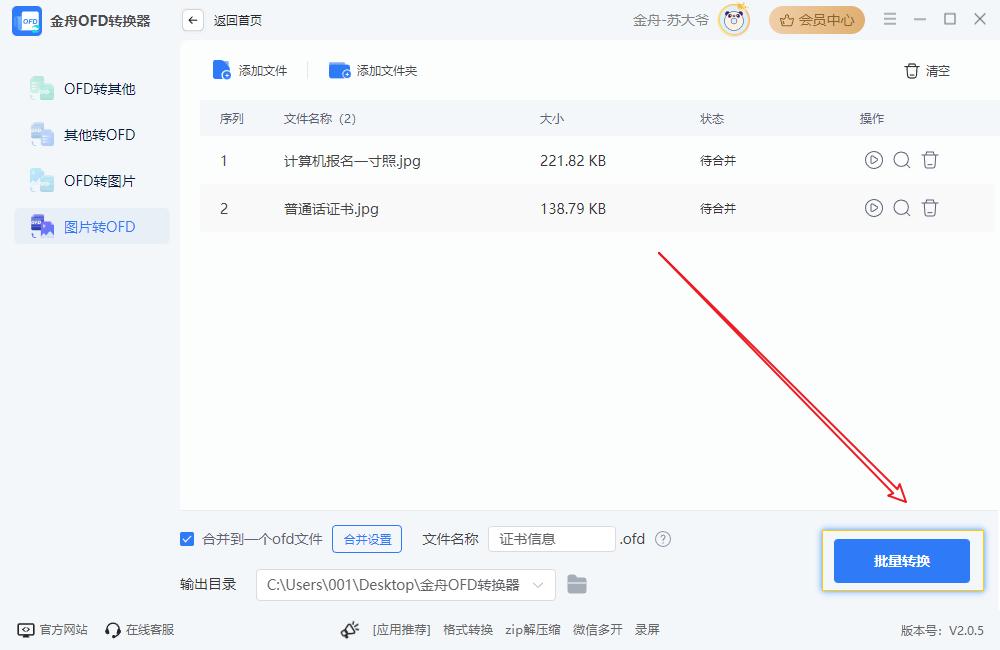Uncheck 合并到一个ofd文件 checkbox
The width and height of the screenshot is (1000, 650).
(187, 539)
